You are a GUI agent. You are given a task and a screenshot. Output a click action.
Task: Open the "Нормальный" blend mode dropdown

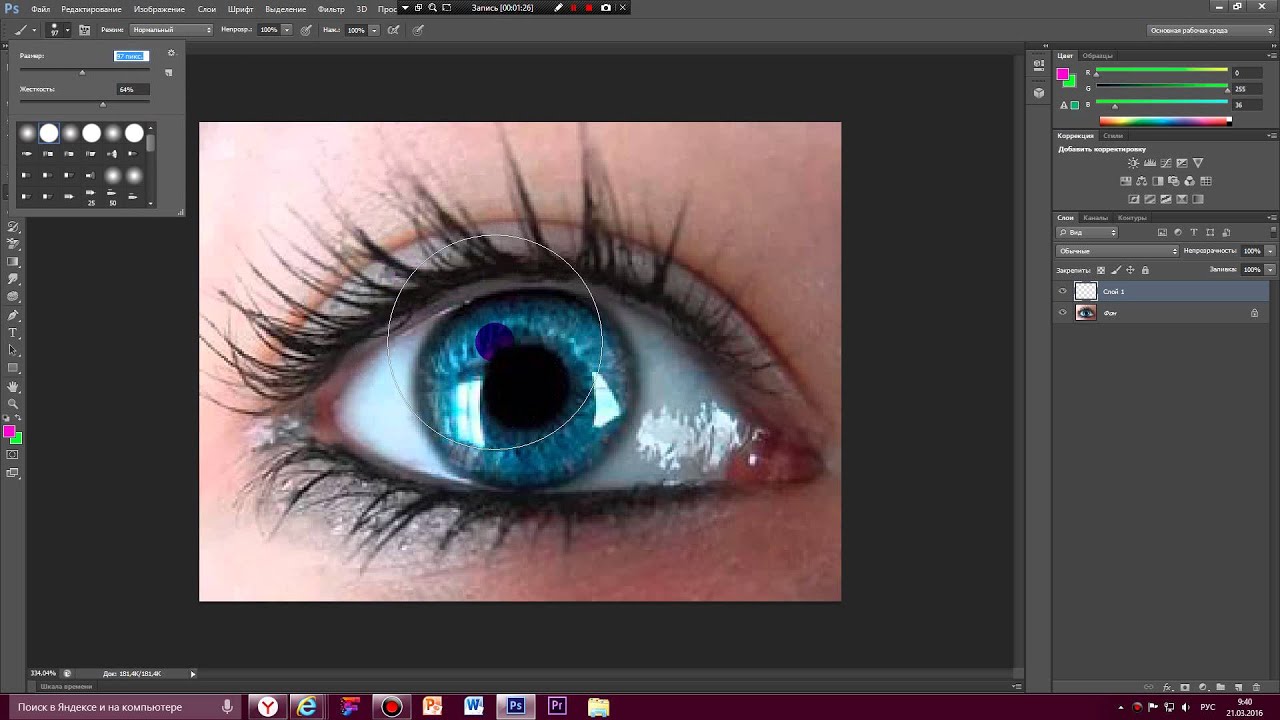(x=172, y=30)
